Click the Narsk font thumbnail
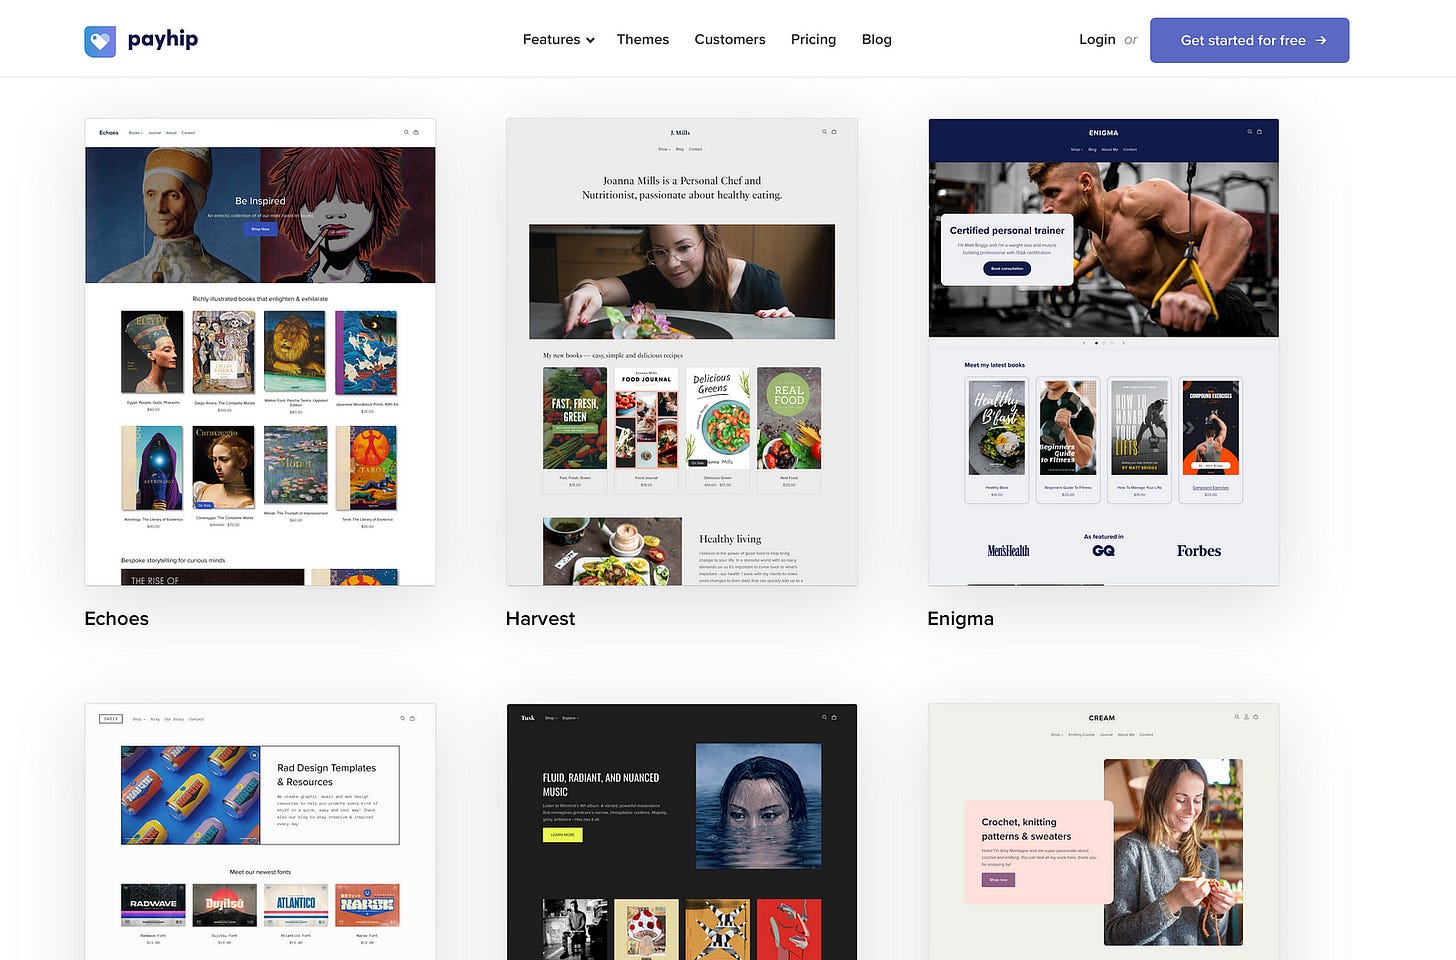1456x960 pixels. coord(367,905)
